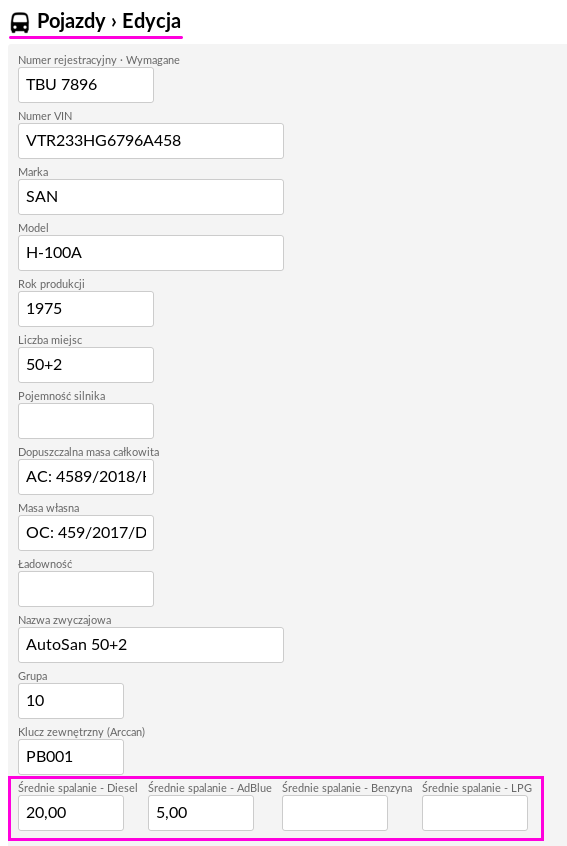Click the Dopuszczalna masa całkowita input

coord(86,477)
